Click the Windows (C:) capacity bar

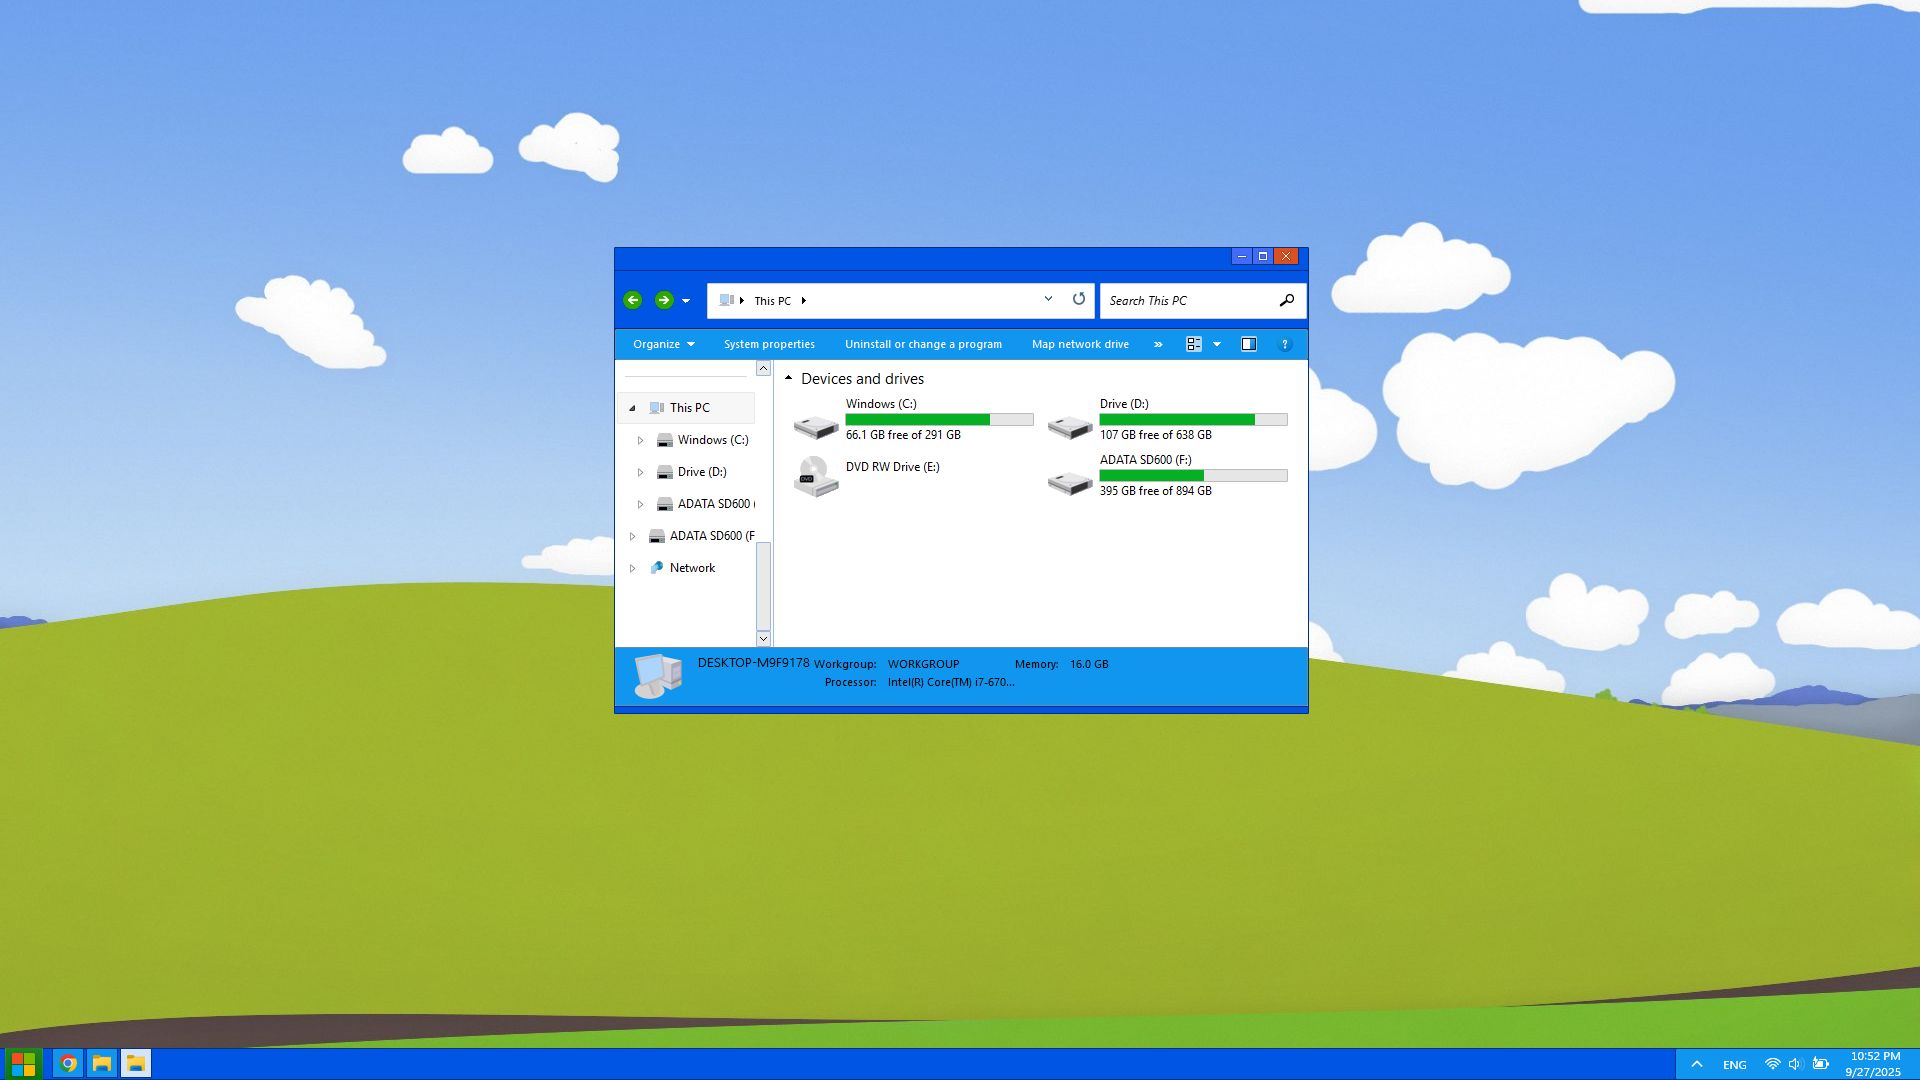click(x=939, y=420)
